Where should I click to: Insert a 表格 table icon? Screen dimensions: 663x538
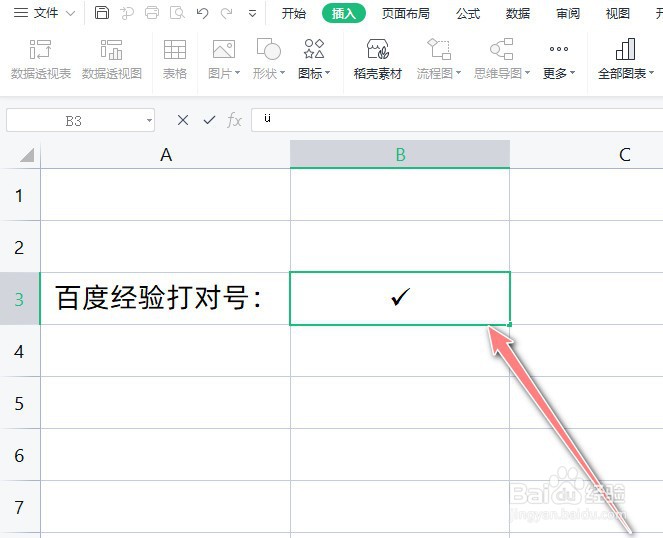pyautogui.click(x=175, y=49)
